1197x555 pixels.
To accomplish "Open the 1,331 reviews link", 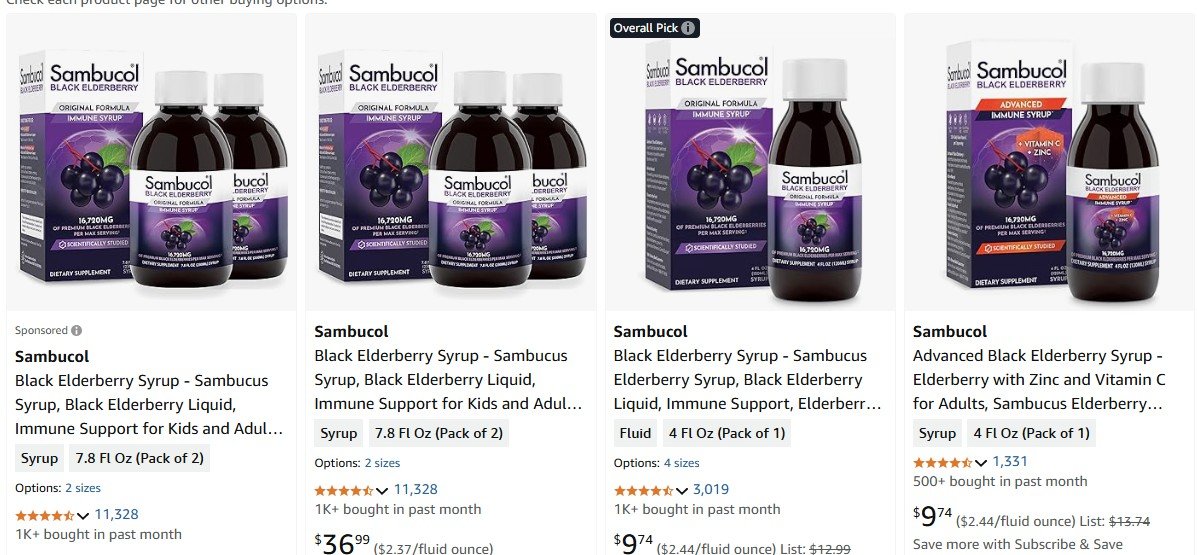I will [x=1010, y=461].
